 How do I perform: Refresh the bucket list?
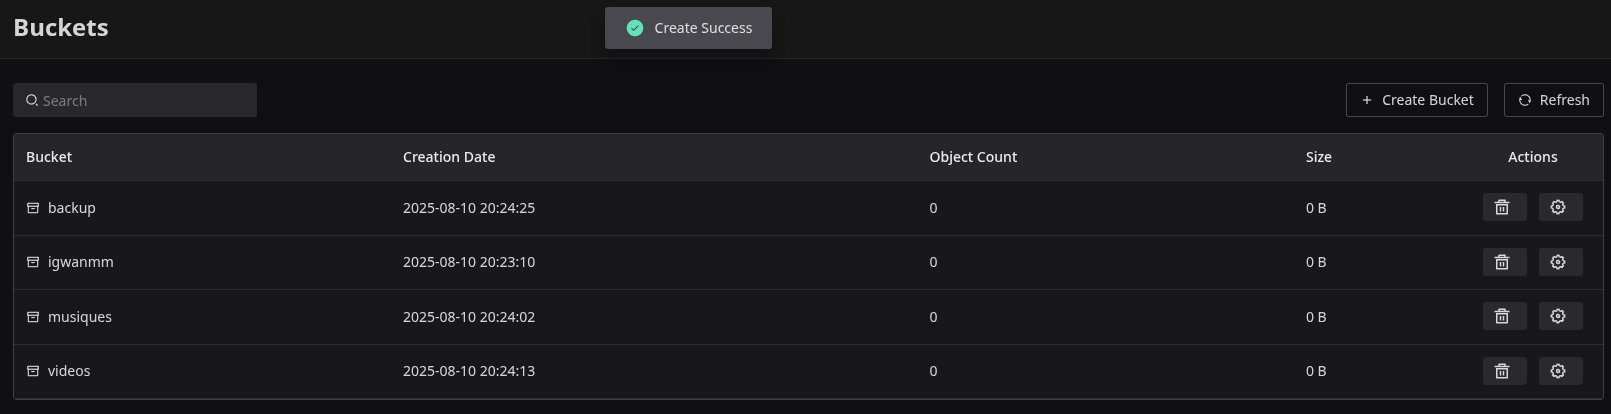(1553, 100)
